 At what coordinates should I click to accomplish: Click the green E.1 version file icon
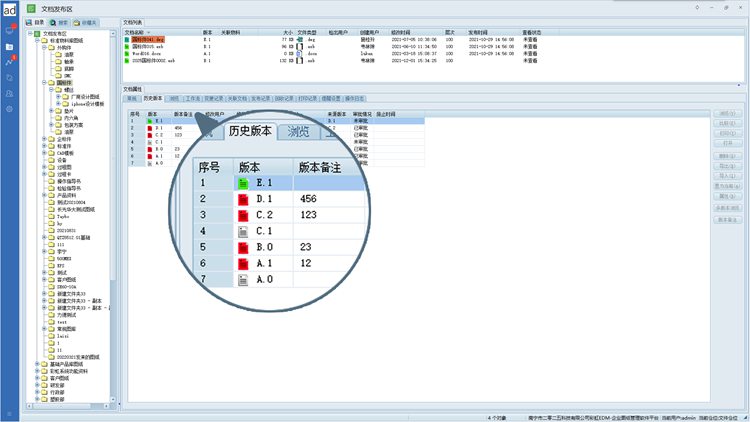point(243,183)
